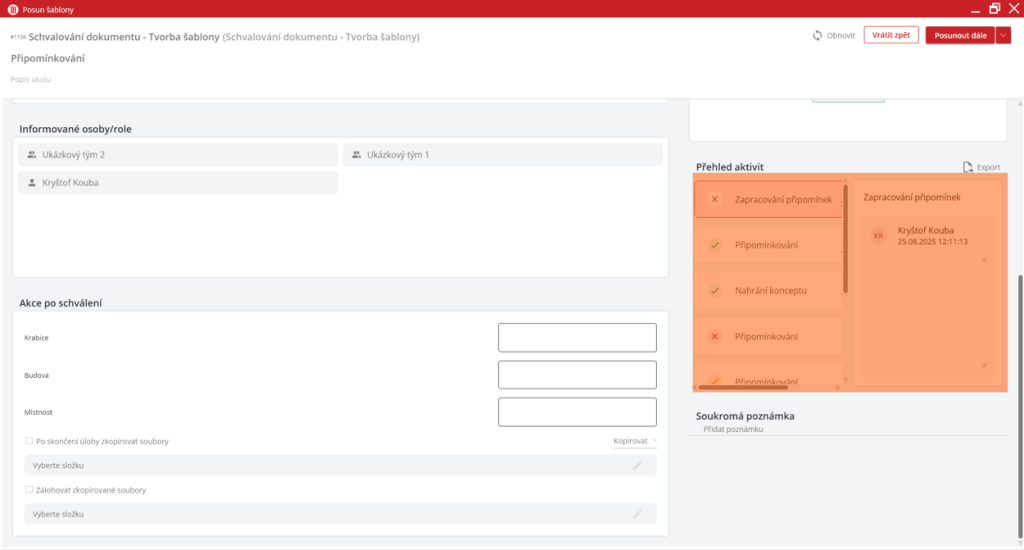Select the Nahrání konceptu activity item
The height and width of the screenshot is (550, 1024).
(x=770, y=291)
